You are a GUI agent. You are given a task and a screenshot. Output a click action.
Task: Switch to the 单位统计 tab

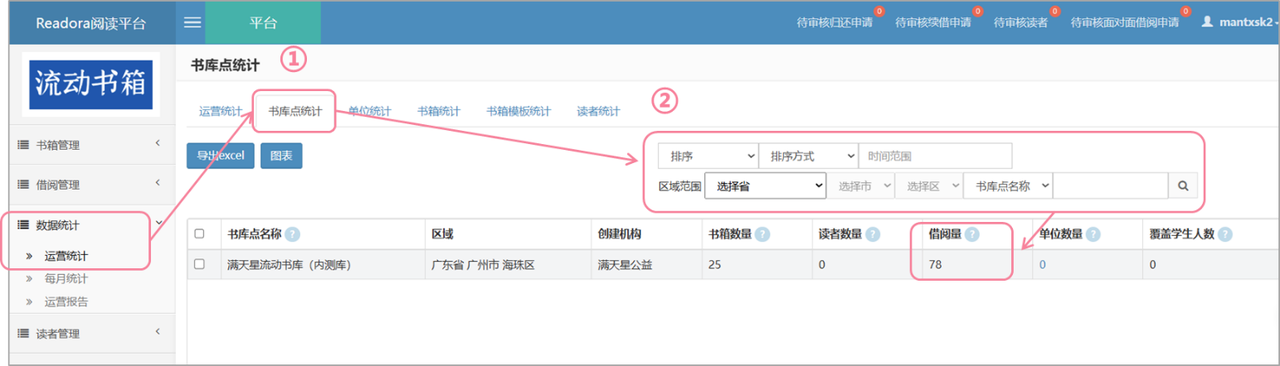(x=369, y=111)
